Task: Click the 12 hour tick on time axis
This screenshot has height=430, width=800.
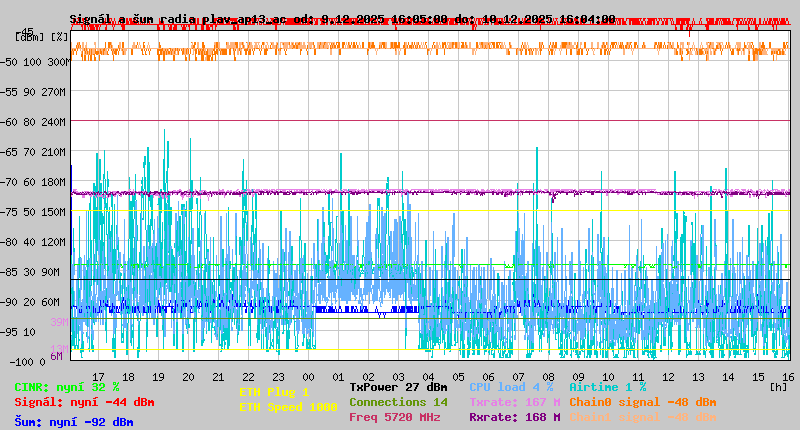Action: coord(668,376)
